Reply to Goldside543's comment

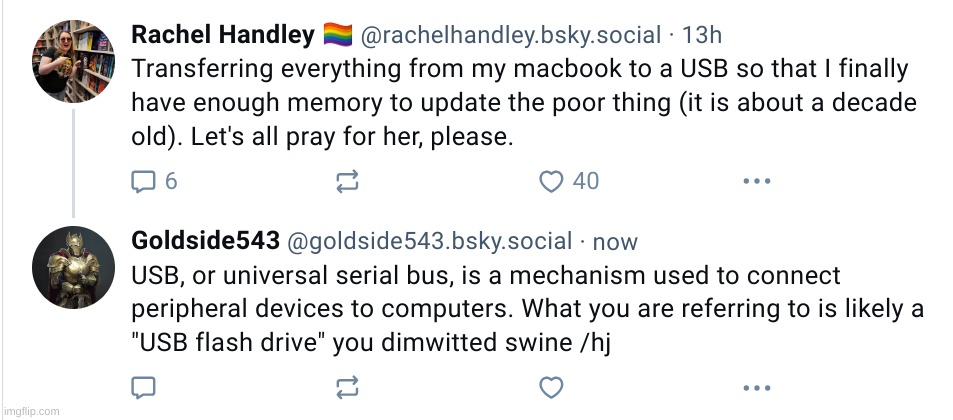144,387
